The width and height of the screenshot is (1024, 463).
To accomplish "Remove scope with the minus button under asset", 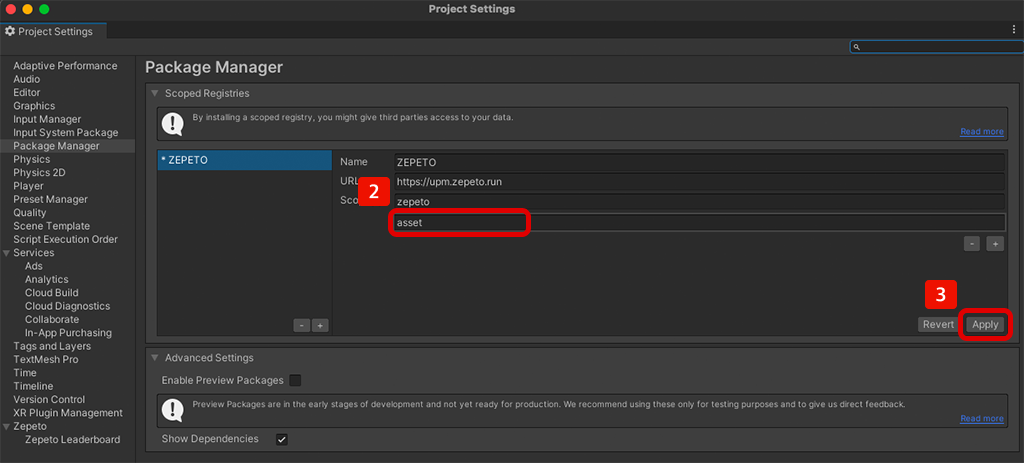I will [972, 244].
